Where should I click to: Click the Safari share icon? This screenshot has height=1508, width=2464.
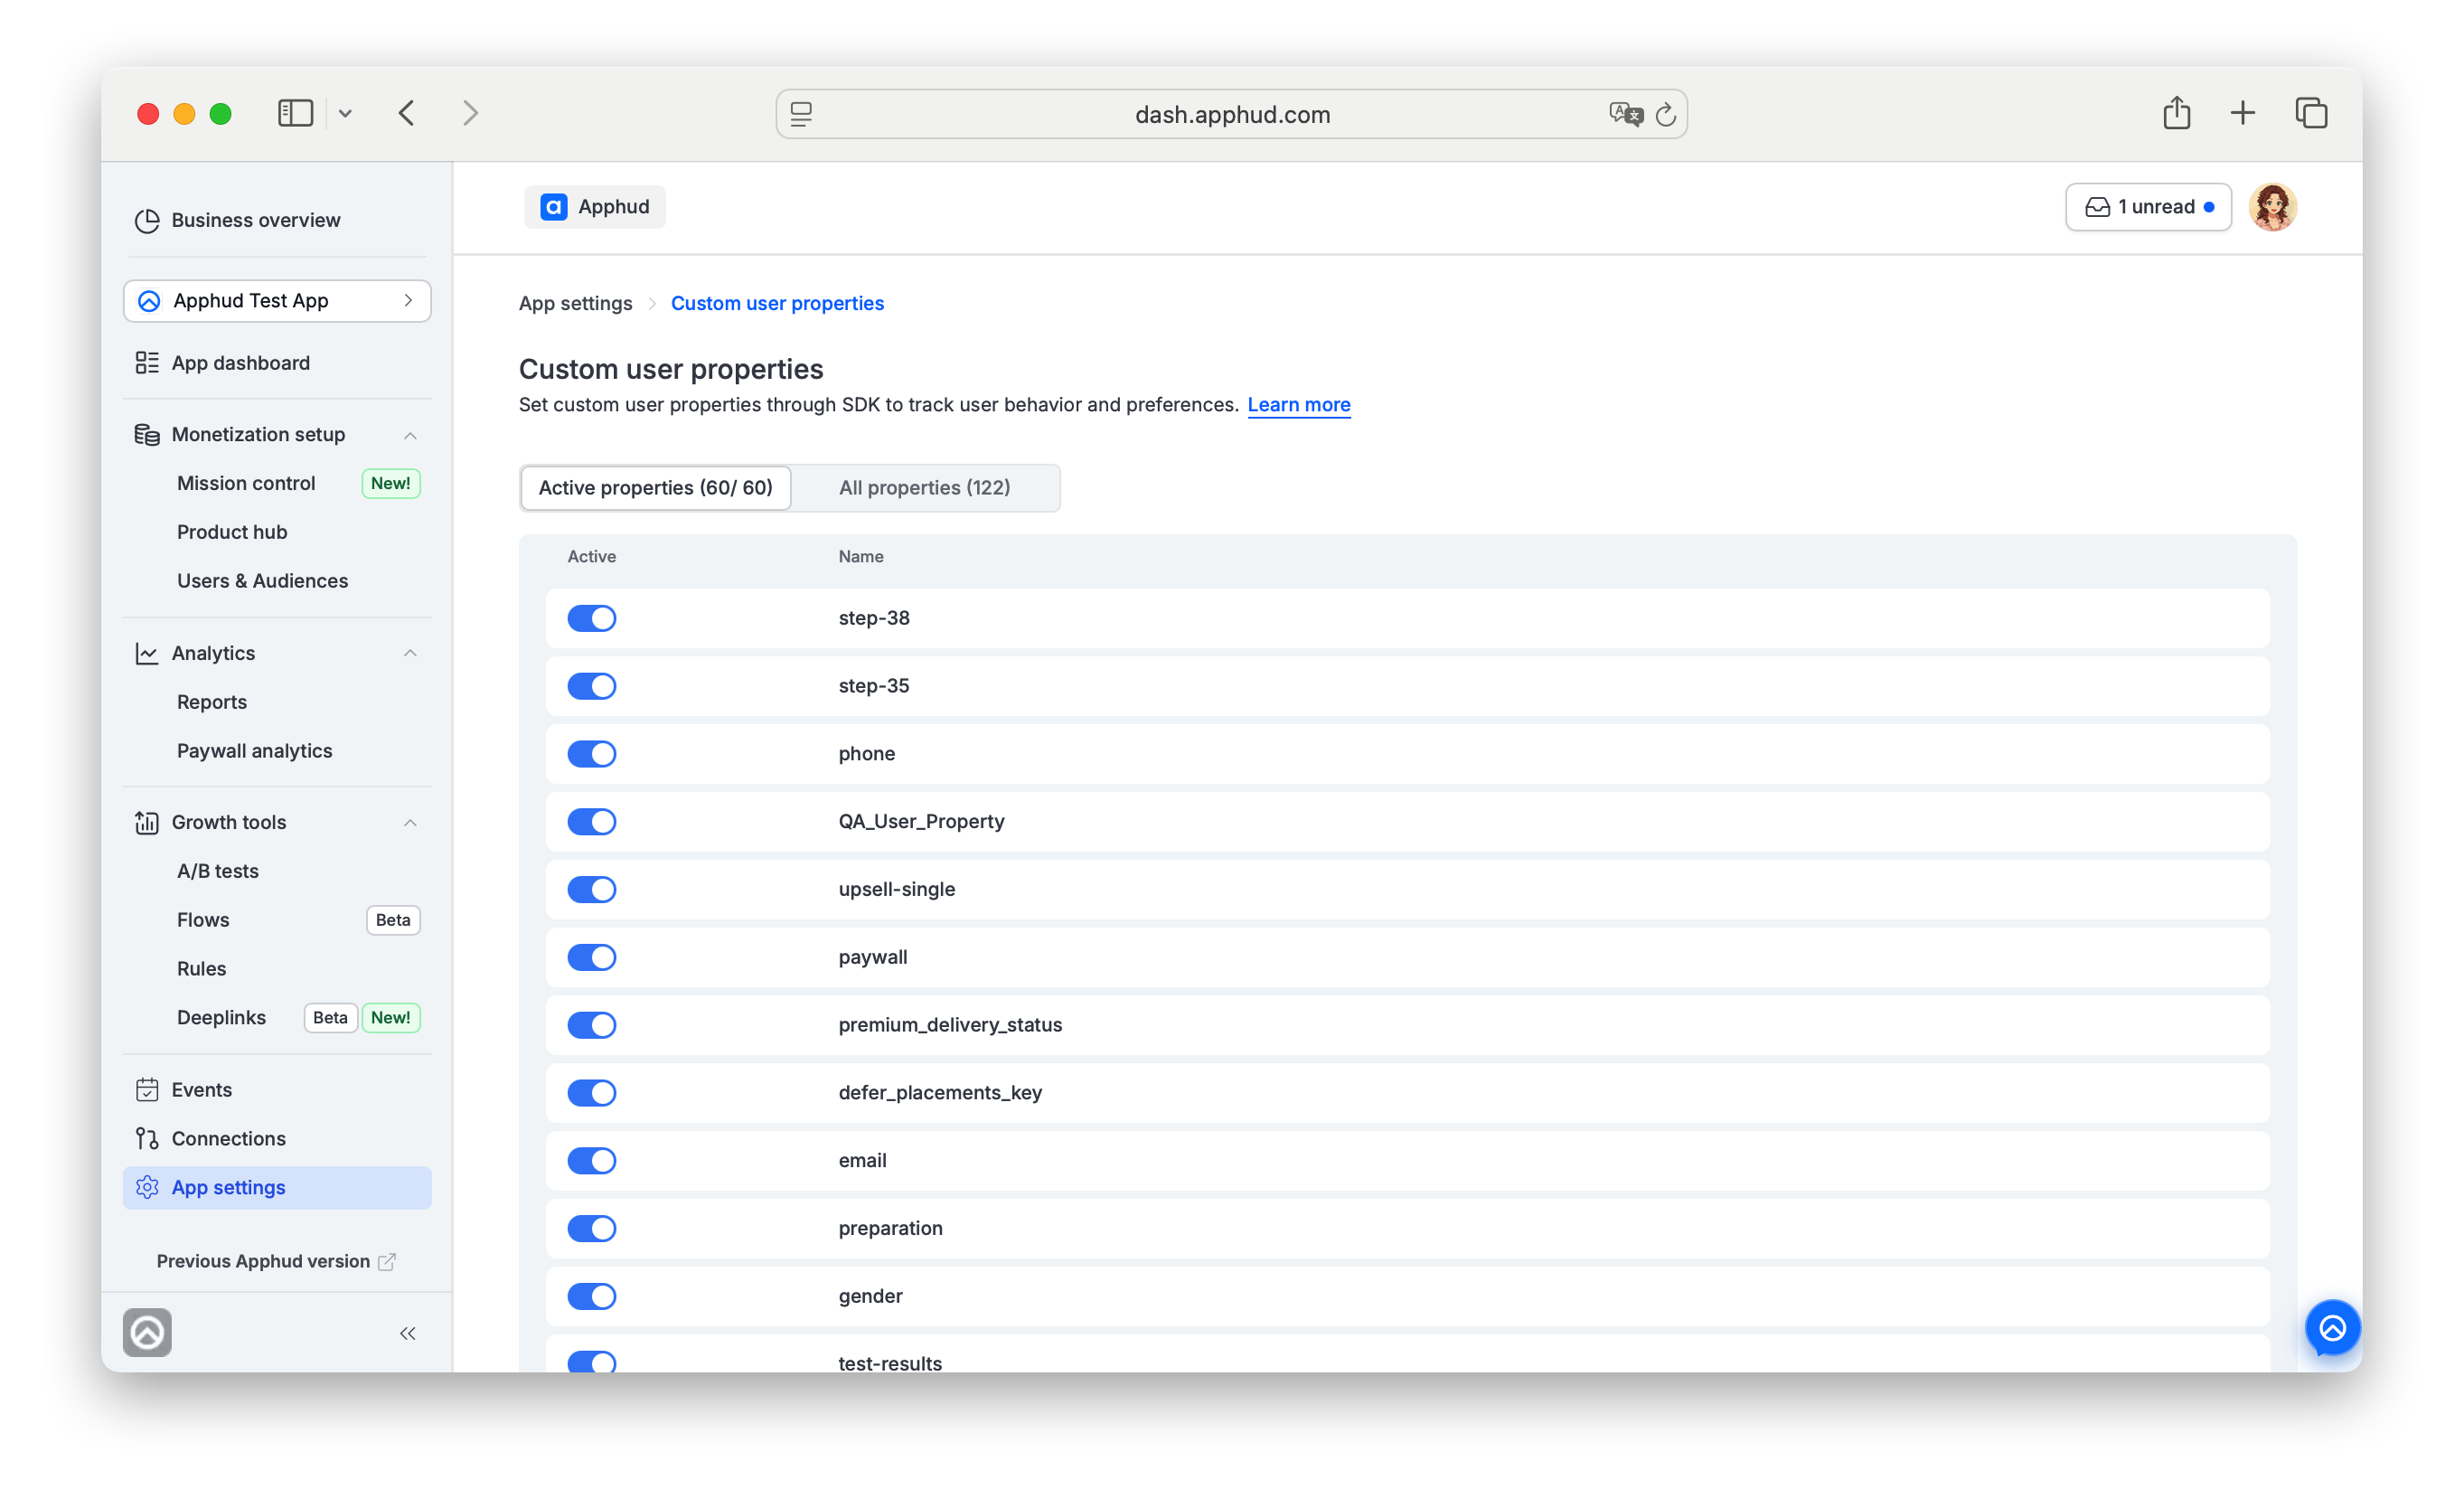pos(2176,113)
